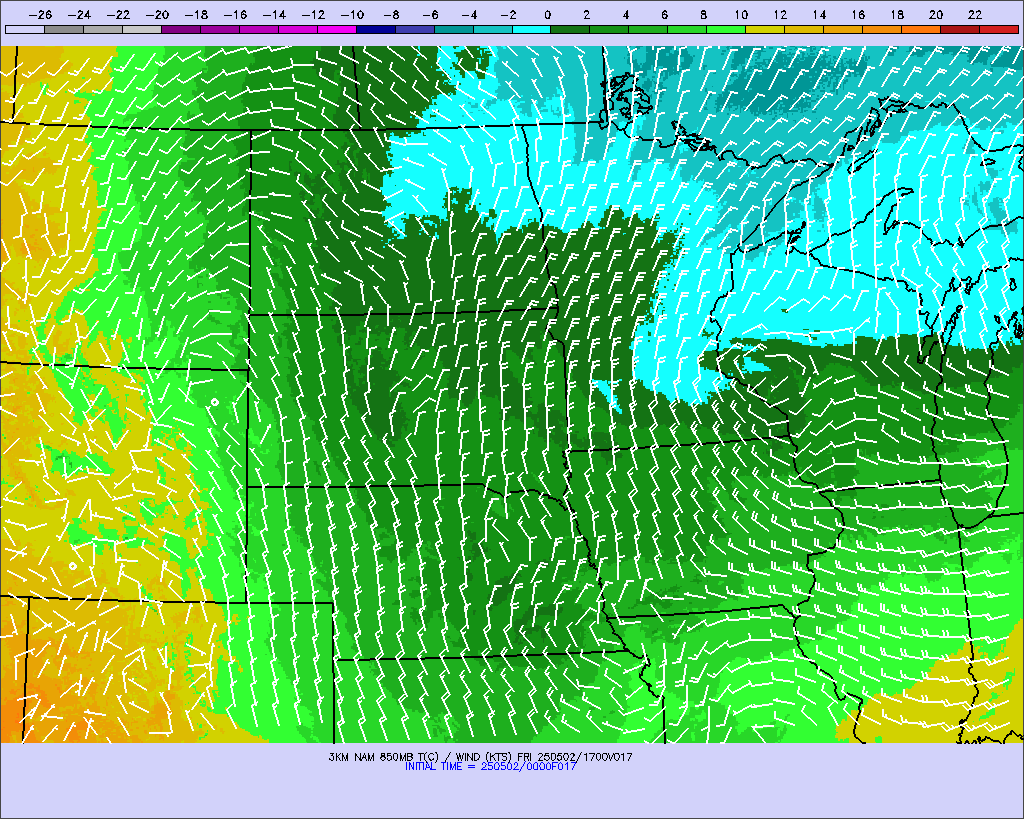Pick the orange swatch between 16 and 18
This screenshot has height=819, width=1024.
(x=882, y=29)
